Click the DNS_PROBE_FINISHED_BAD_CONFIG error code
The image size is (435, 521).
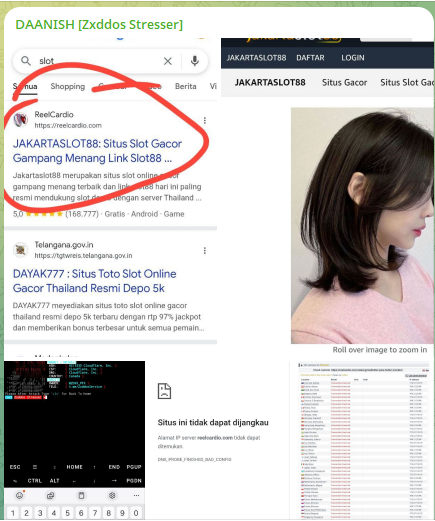(x=194, y=459)
